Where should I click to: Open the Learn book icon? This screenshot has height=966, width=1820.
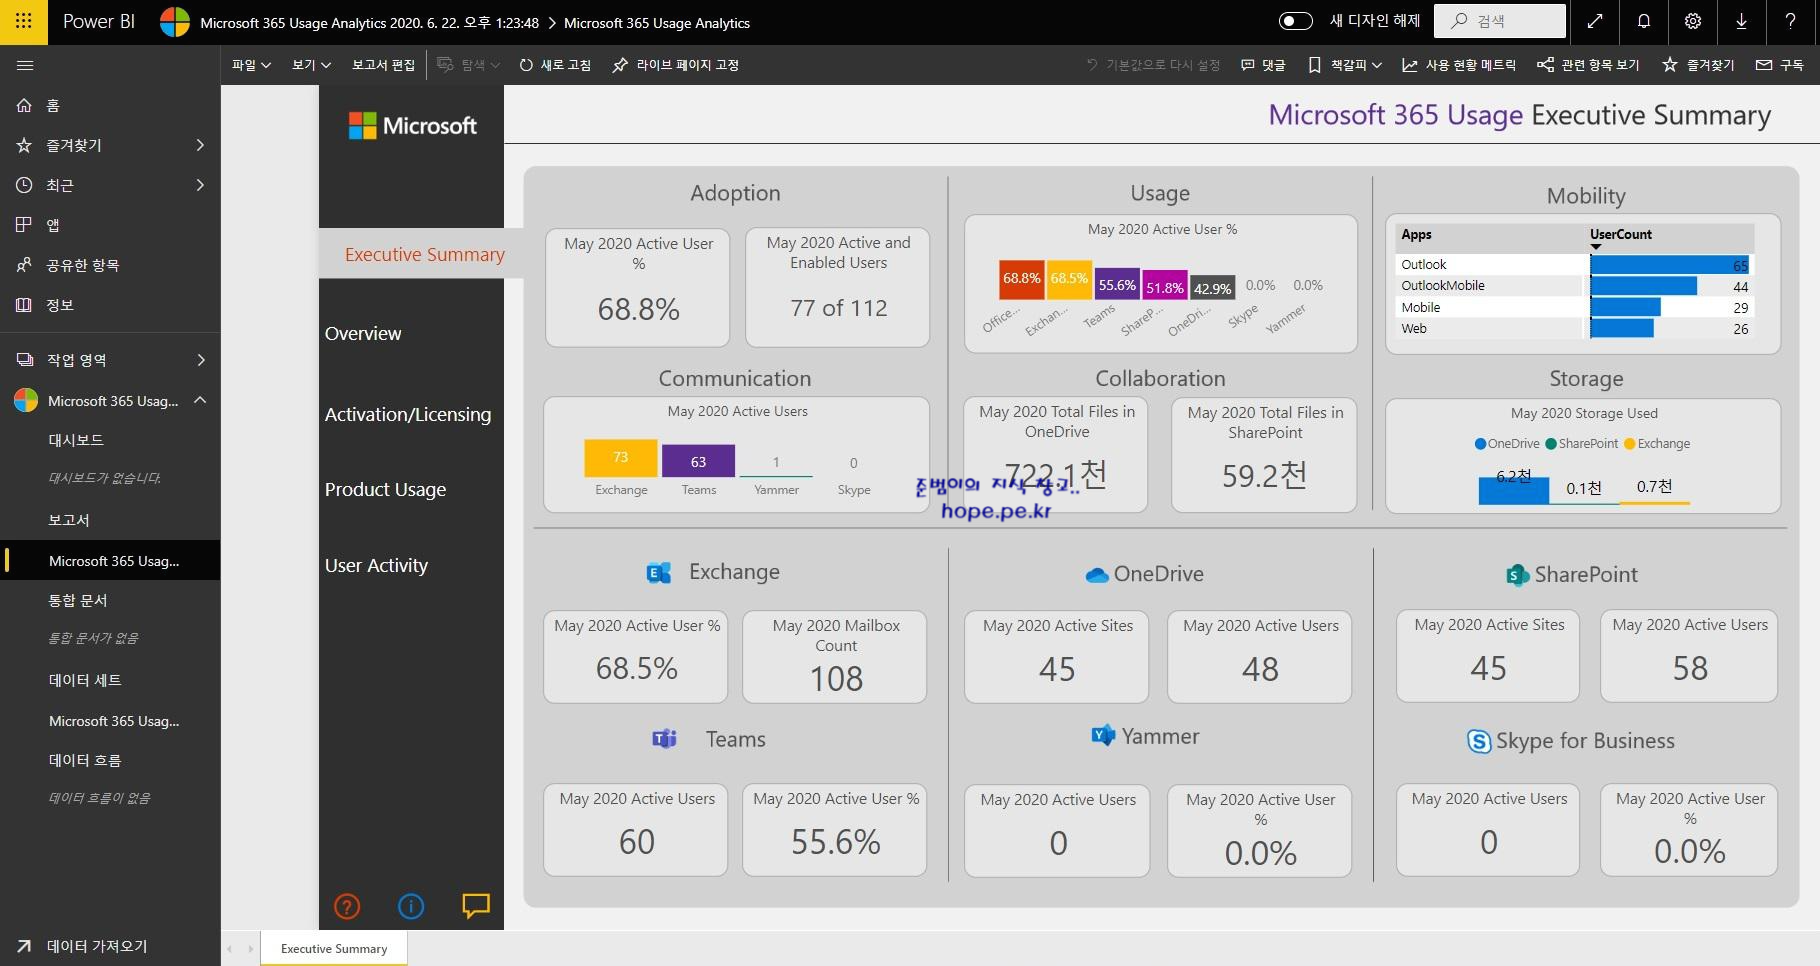tap(25, 305)
